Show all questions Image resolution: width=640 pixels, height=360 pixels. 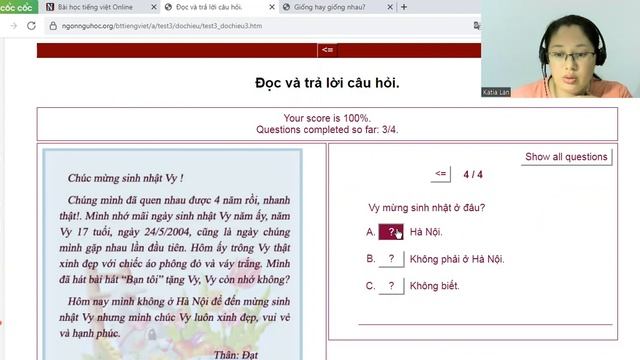tap(566, 157)
